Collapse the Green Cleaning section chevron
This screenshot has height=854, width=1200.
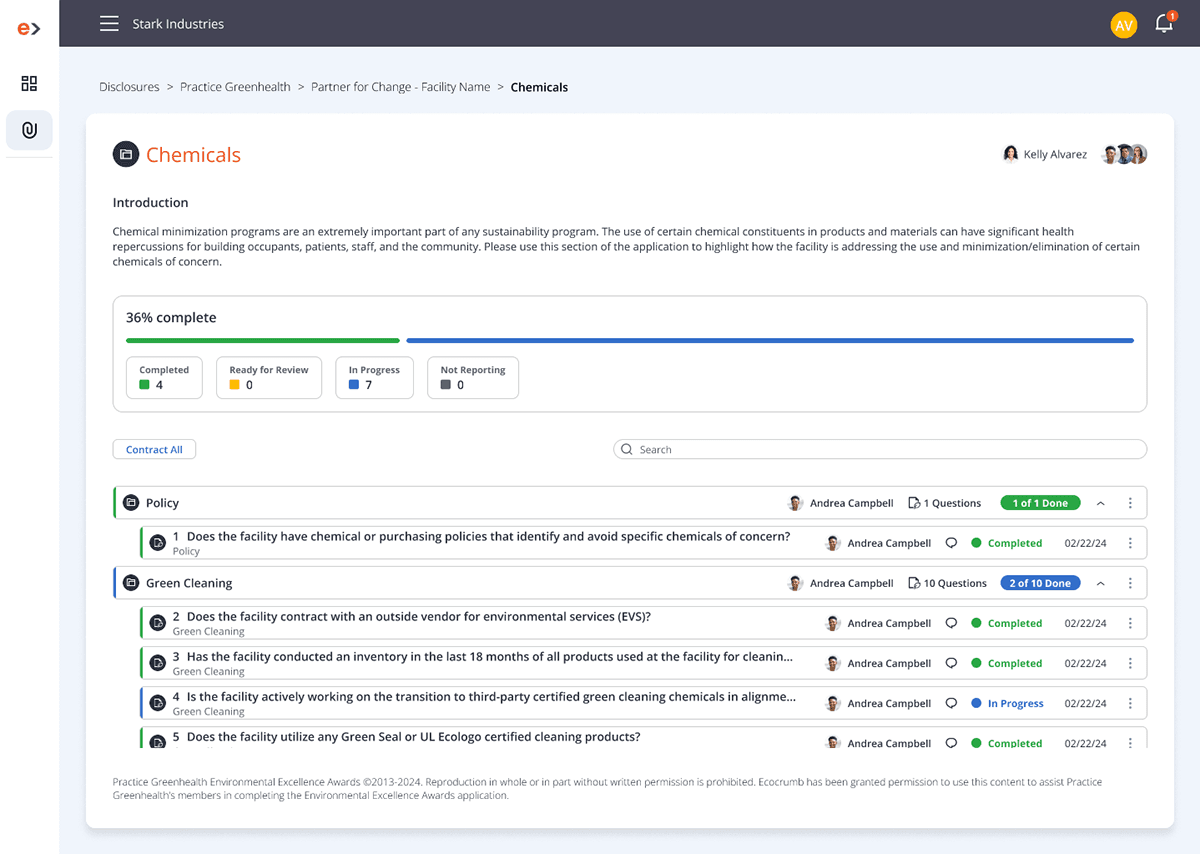(x=1101, y=583)
